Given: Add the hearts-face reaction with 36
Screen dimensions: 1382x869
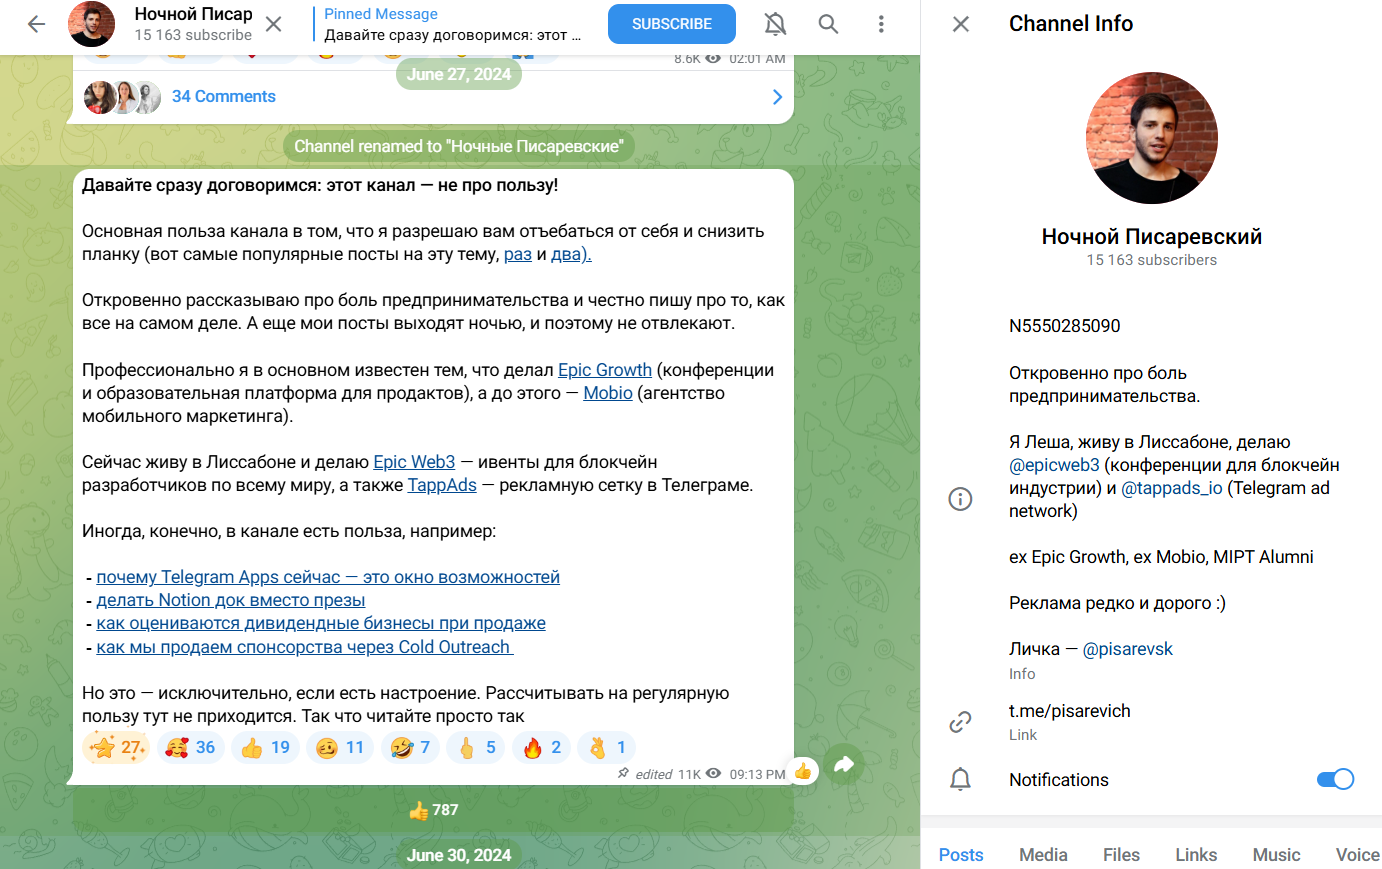Looking at the screenshot, I should click(190, 748).
